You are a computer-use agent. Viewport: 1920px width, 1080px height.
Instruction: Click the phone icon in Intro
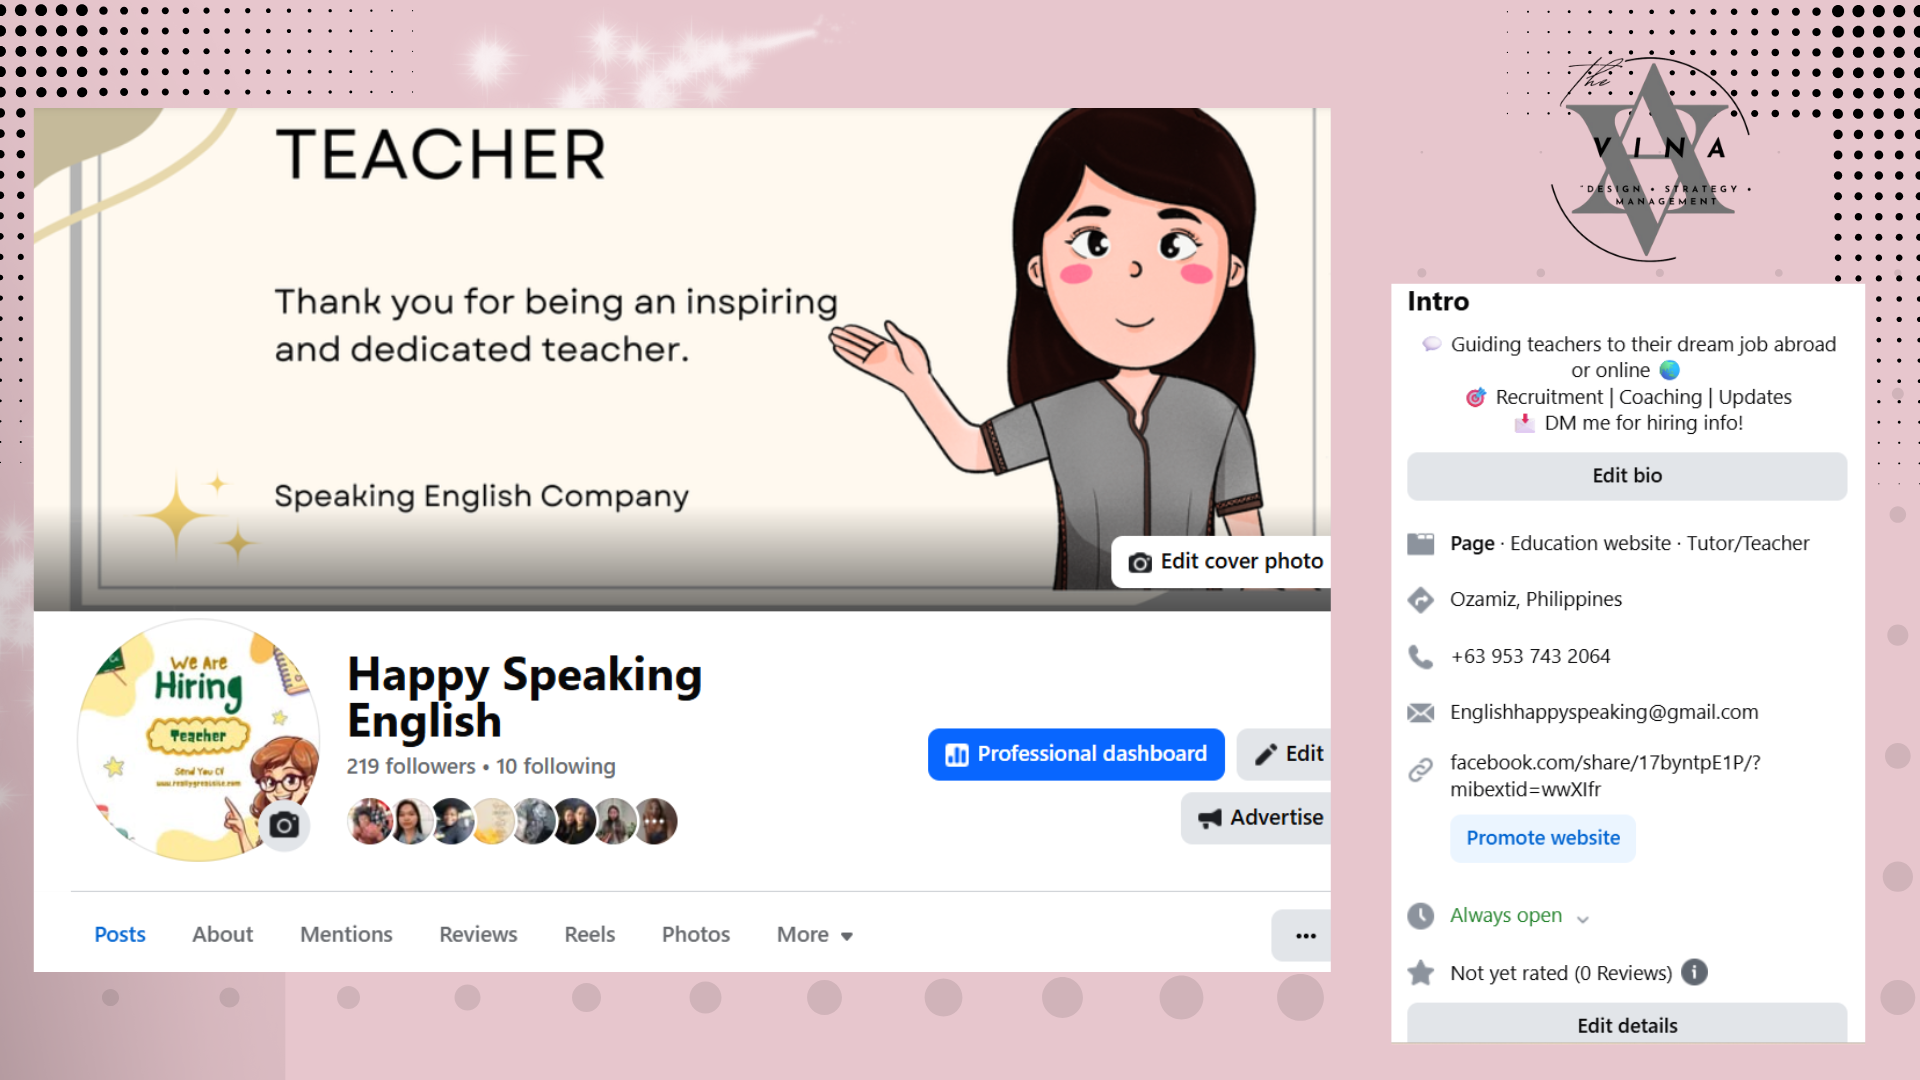point(1420,657)
